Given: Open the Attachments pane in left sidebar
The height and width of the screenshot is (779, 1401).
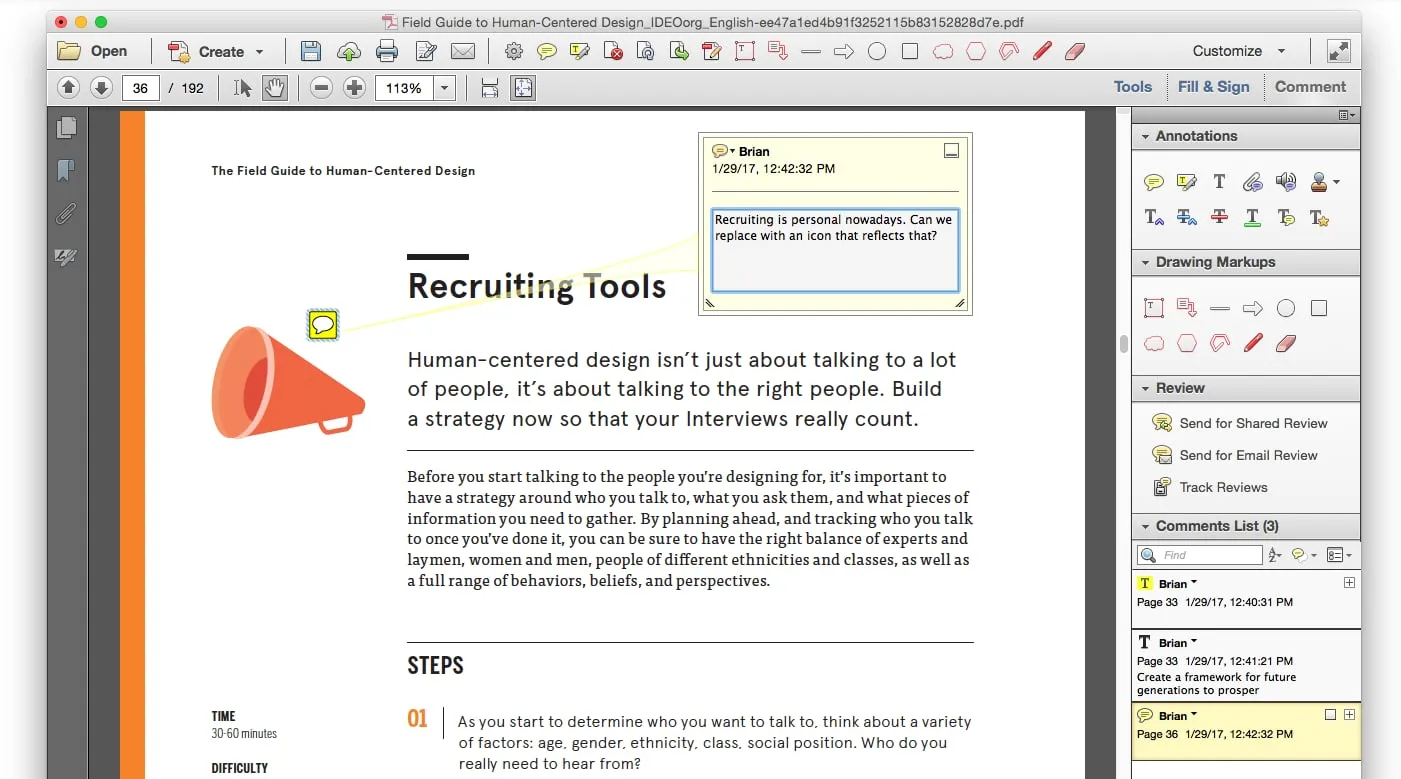Looking at the screenshot, I should pos(66,213).
